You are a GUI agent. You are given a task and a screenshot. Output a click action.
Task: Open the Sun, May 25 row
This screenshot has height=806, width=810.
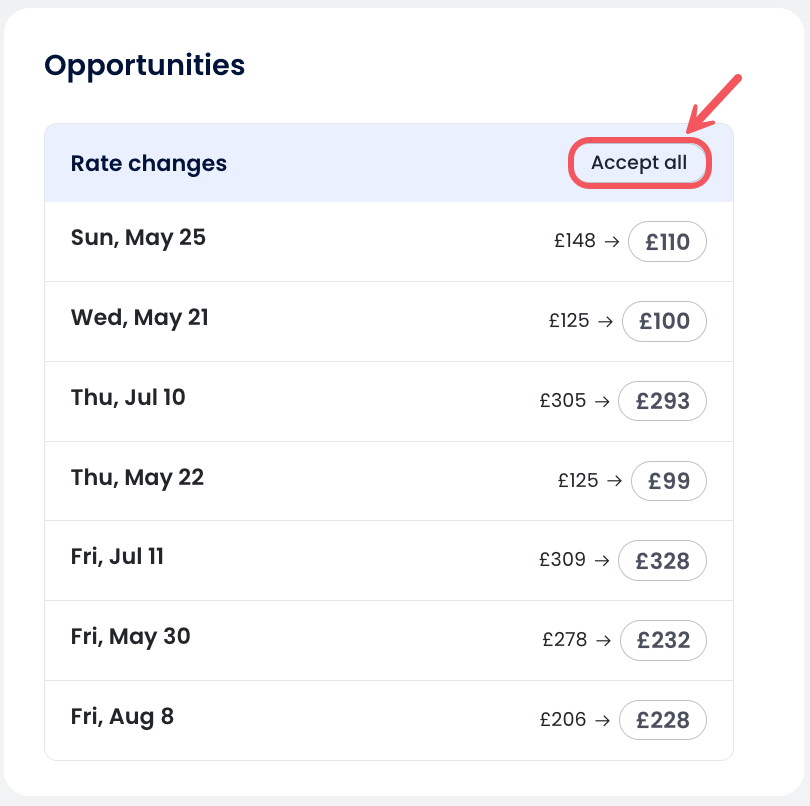tap(138, 238)
